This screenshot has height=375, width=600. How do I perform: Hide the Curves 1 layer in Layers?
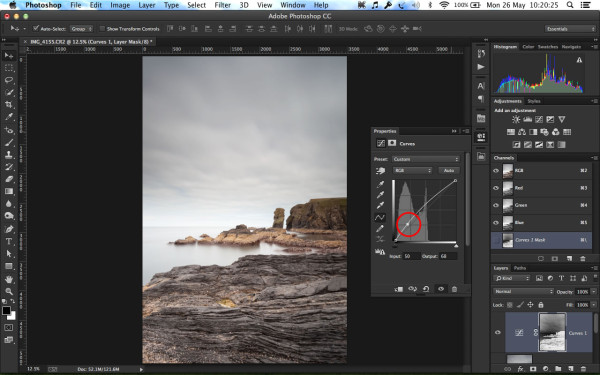[497, 333]
